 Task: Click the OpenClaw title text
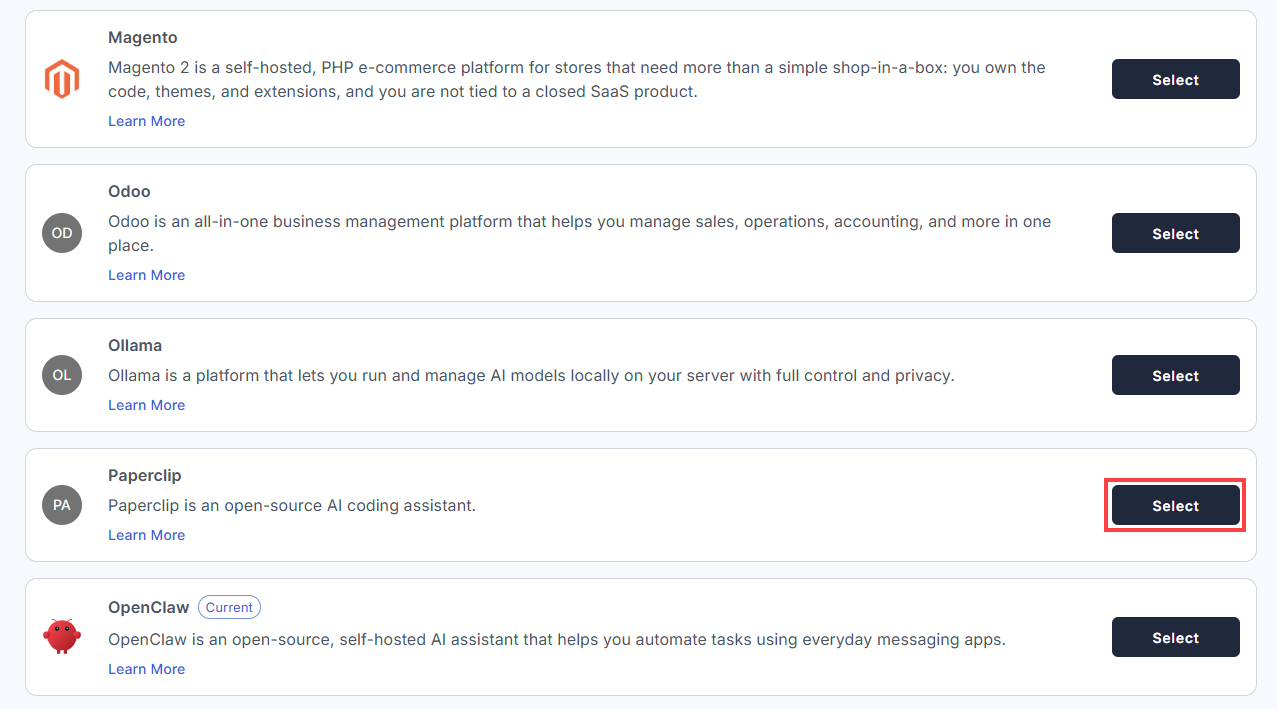coord(148,607)
